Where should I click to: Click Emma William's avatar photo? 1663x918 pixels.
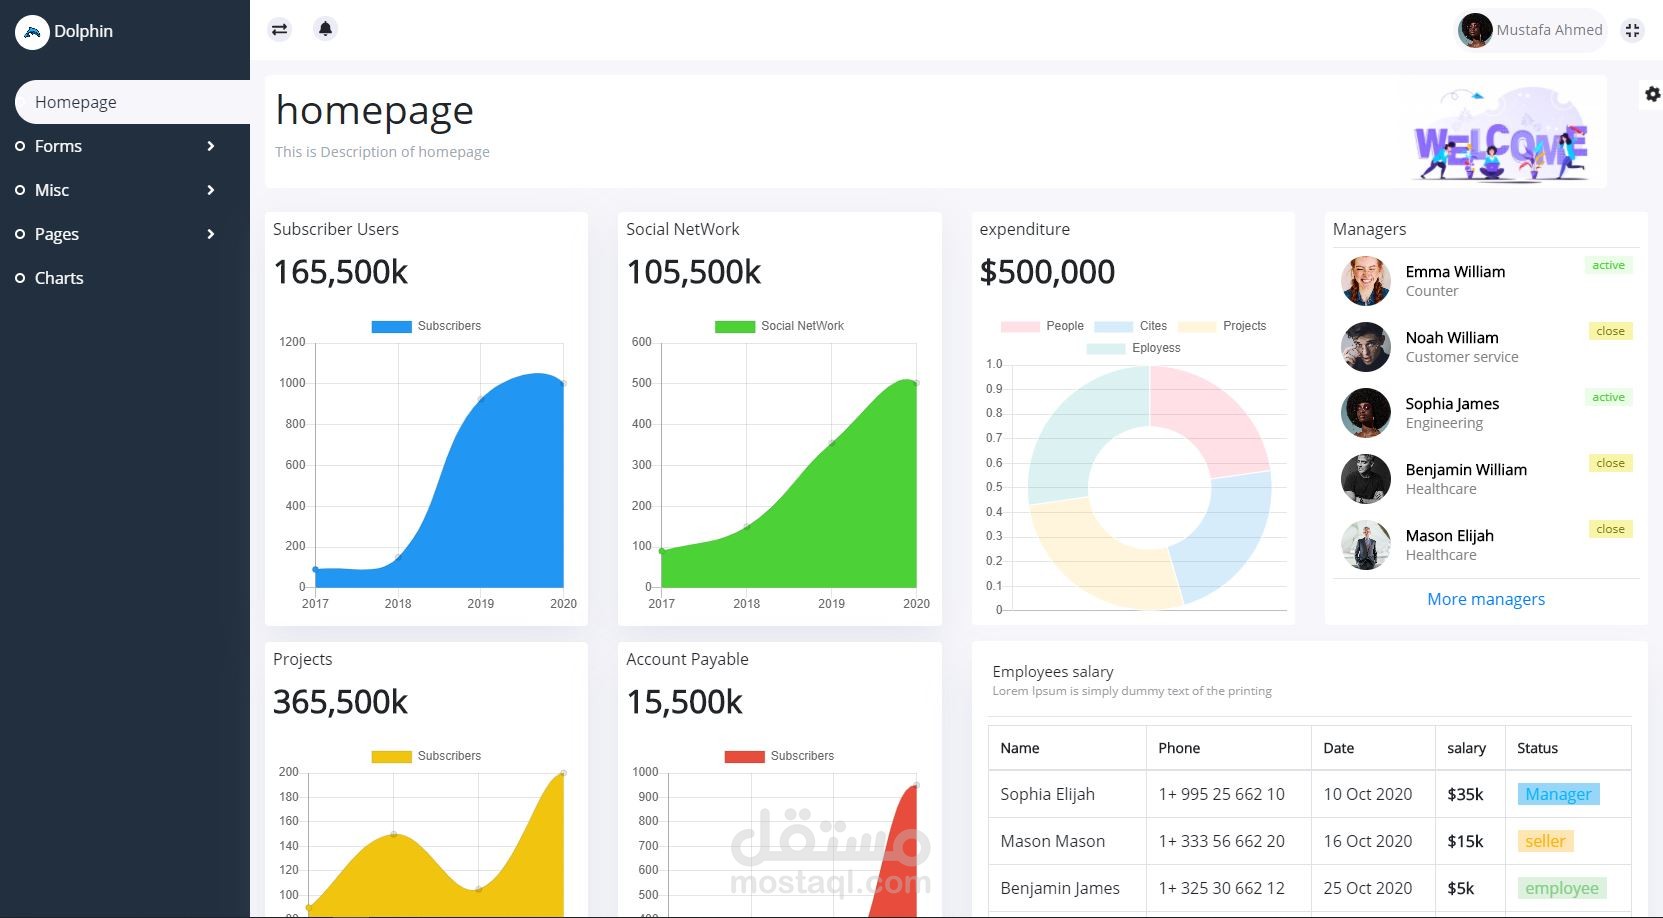click(x=1366, y=281)
